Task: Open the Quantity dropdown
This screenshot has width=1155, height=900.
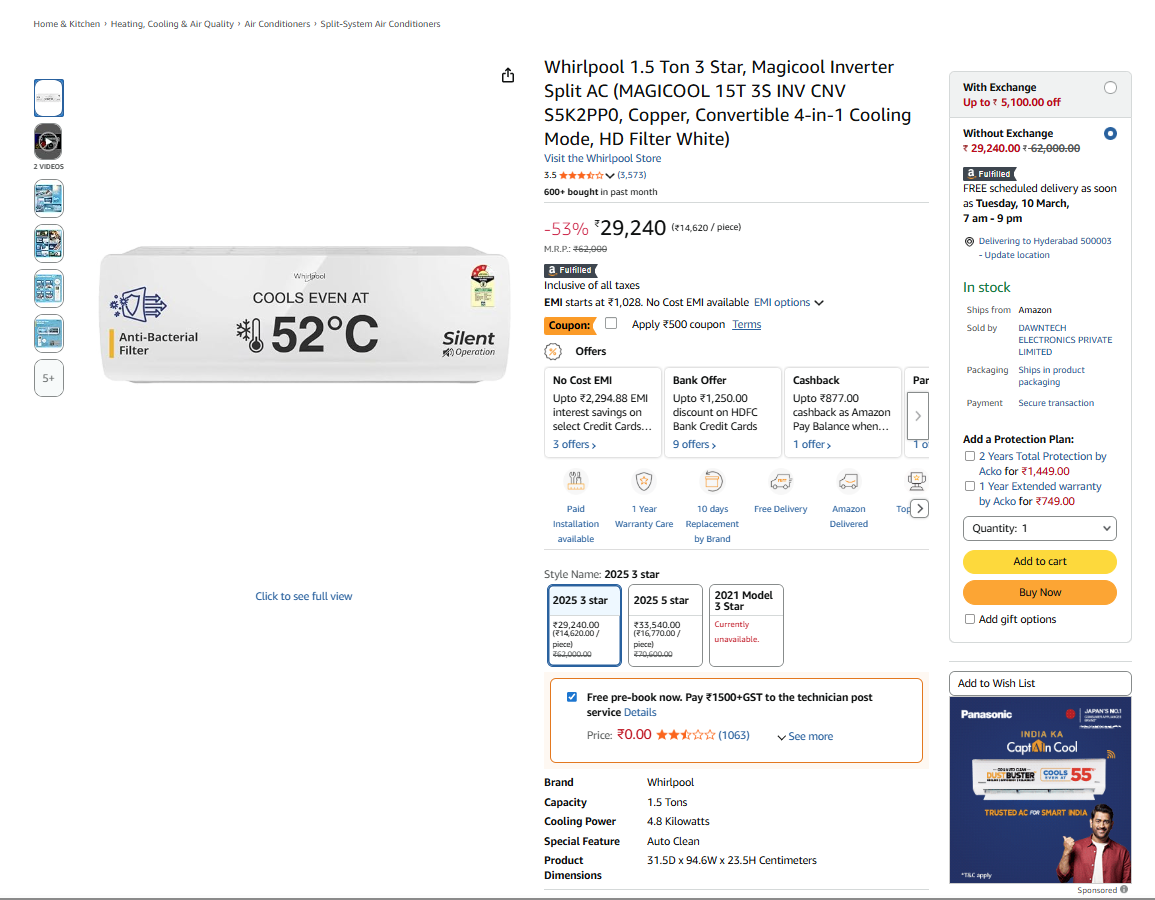Action: 1039,528
